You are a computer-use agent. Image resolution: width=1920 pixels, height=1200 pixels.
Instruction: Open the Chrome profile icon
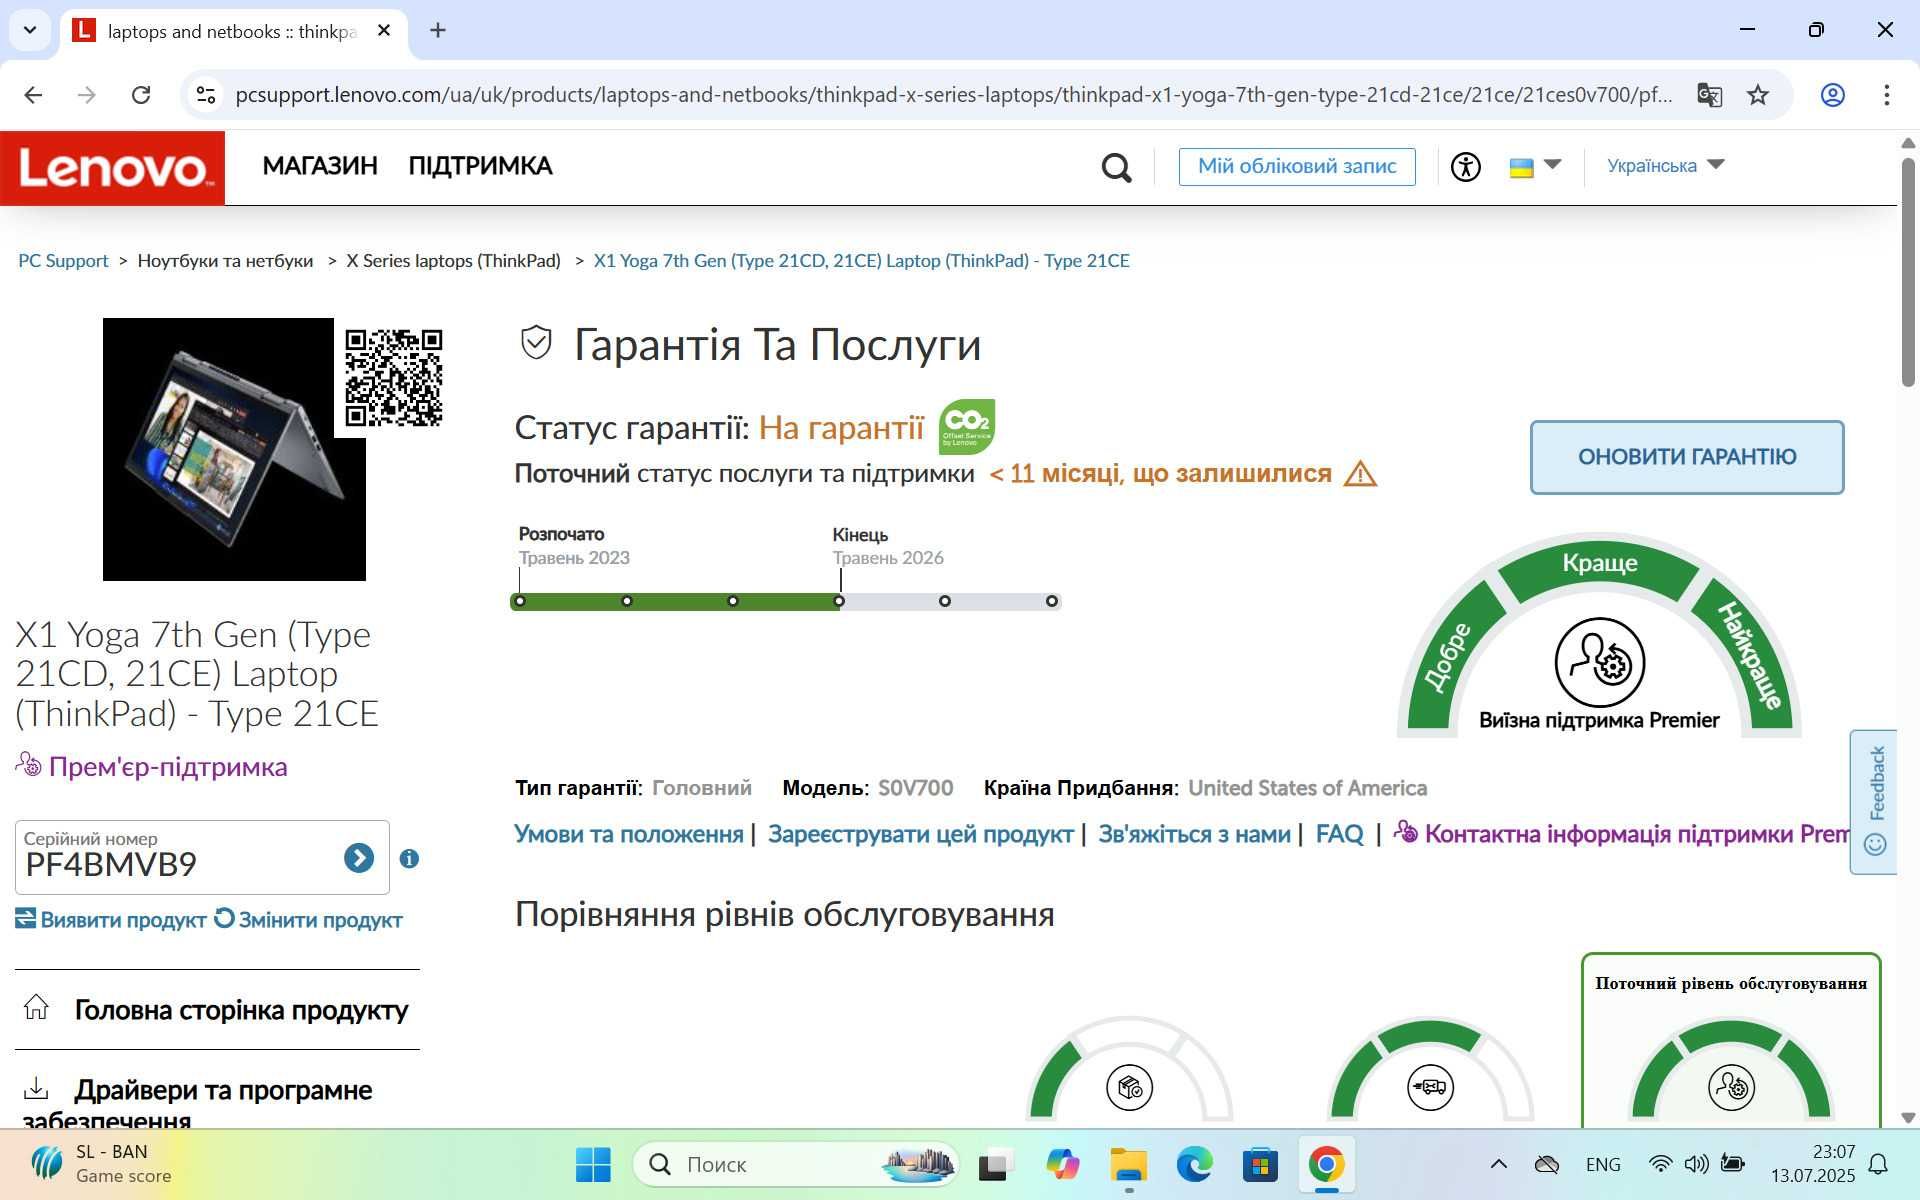click(1832, 95)
